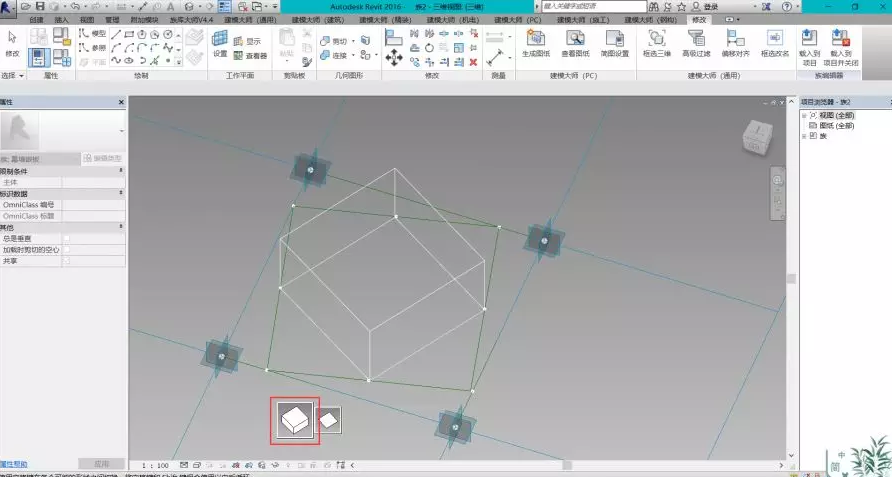
Task: Click the 模型 model line button
Action: tap(93, 34)
